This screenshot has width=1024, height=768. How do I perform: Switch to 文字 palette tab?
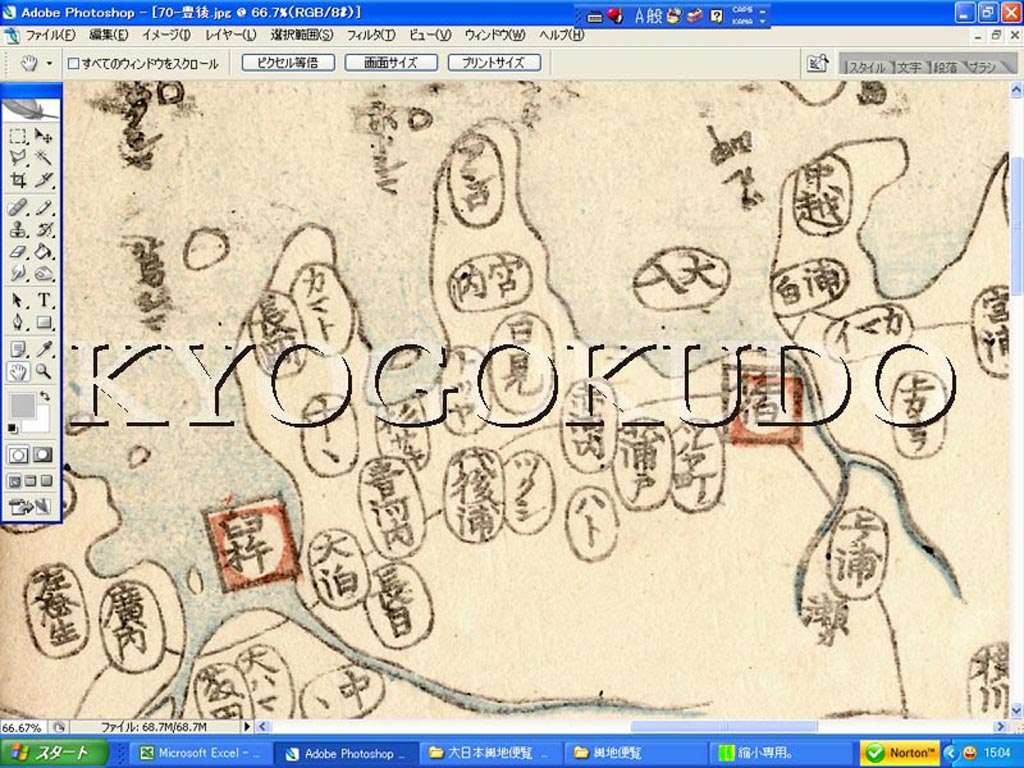(908, 67)
